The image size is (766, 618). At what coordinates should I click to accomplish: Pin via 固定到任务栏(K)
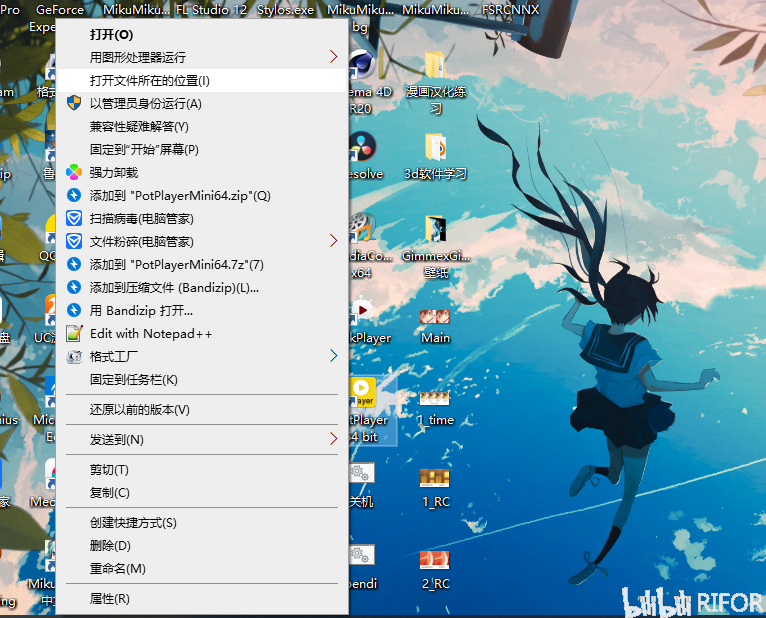pos(201,380)
